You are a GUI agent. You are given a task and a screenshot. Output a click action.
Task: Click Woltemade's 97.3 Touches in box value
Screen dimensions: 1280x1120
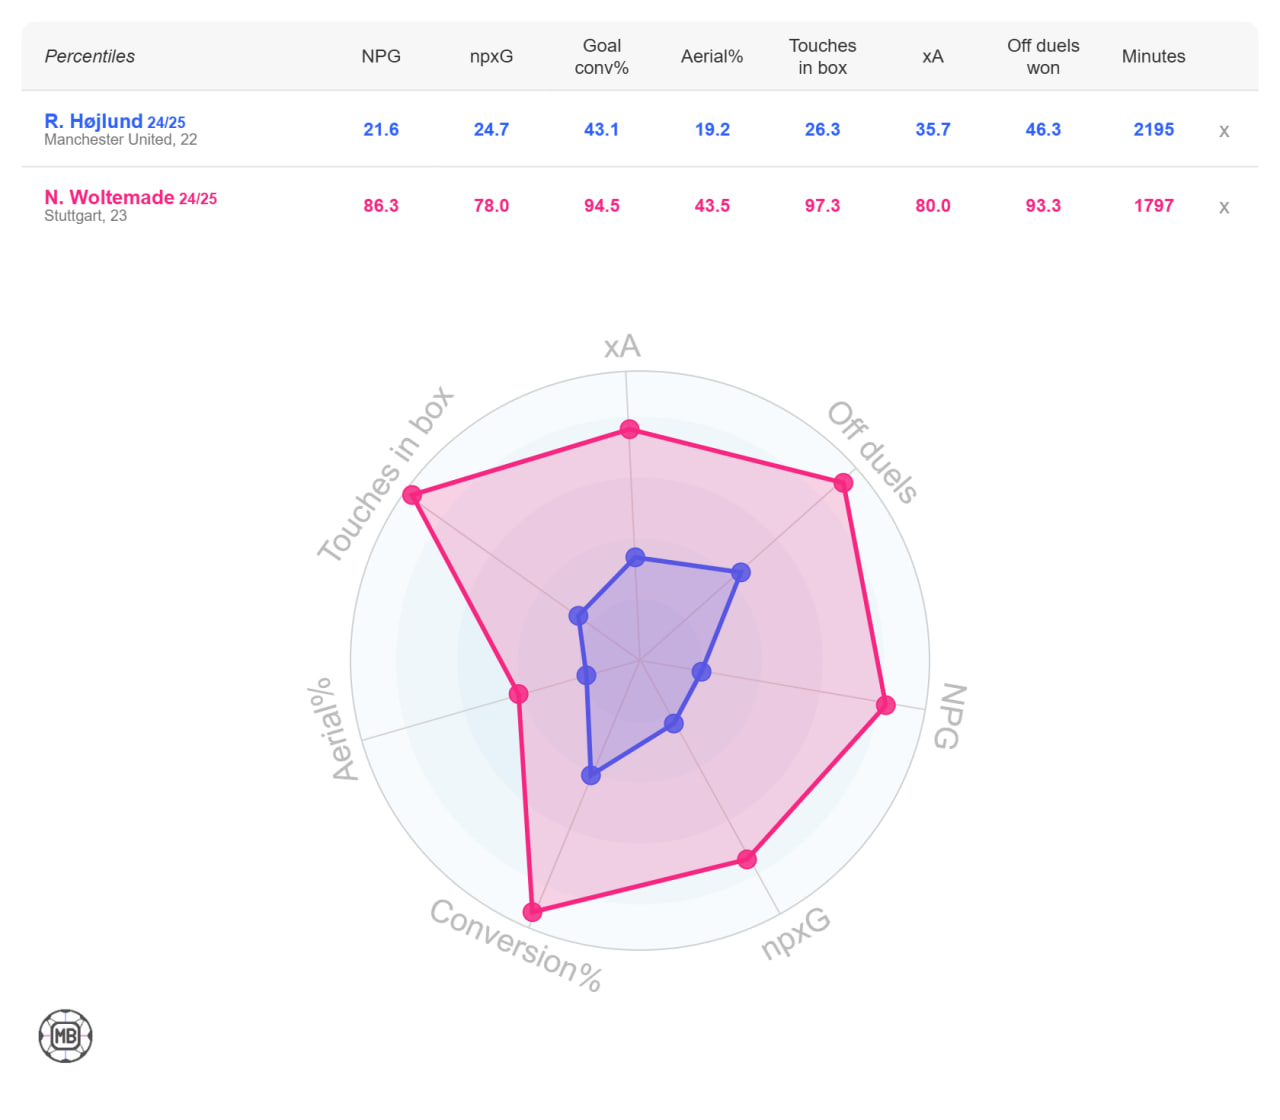tap(822, 206)
